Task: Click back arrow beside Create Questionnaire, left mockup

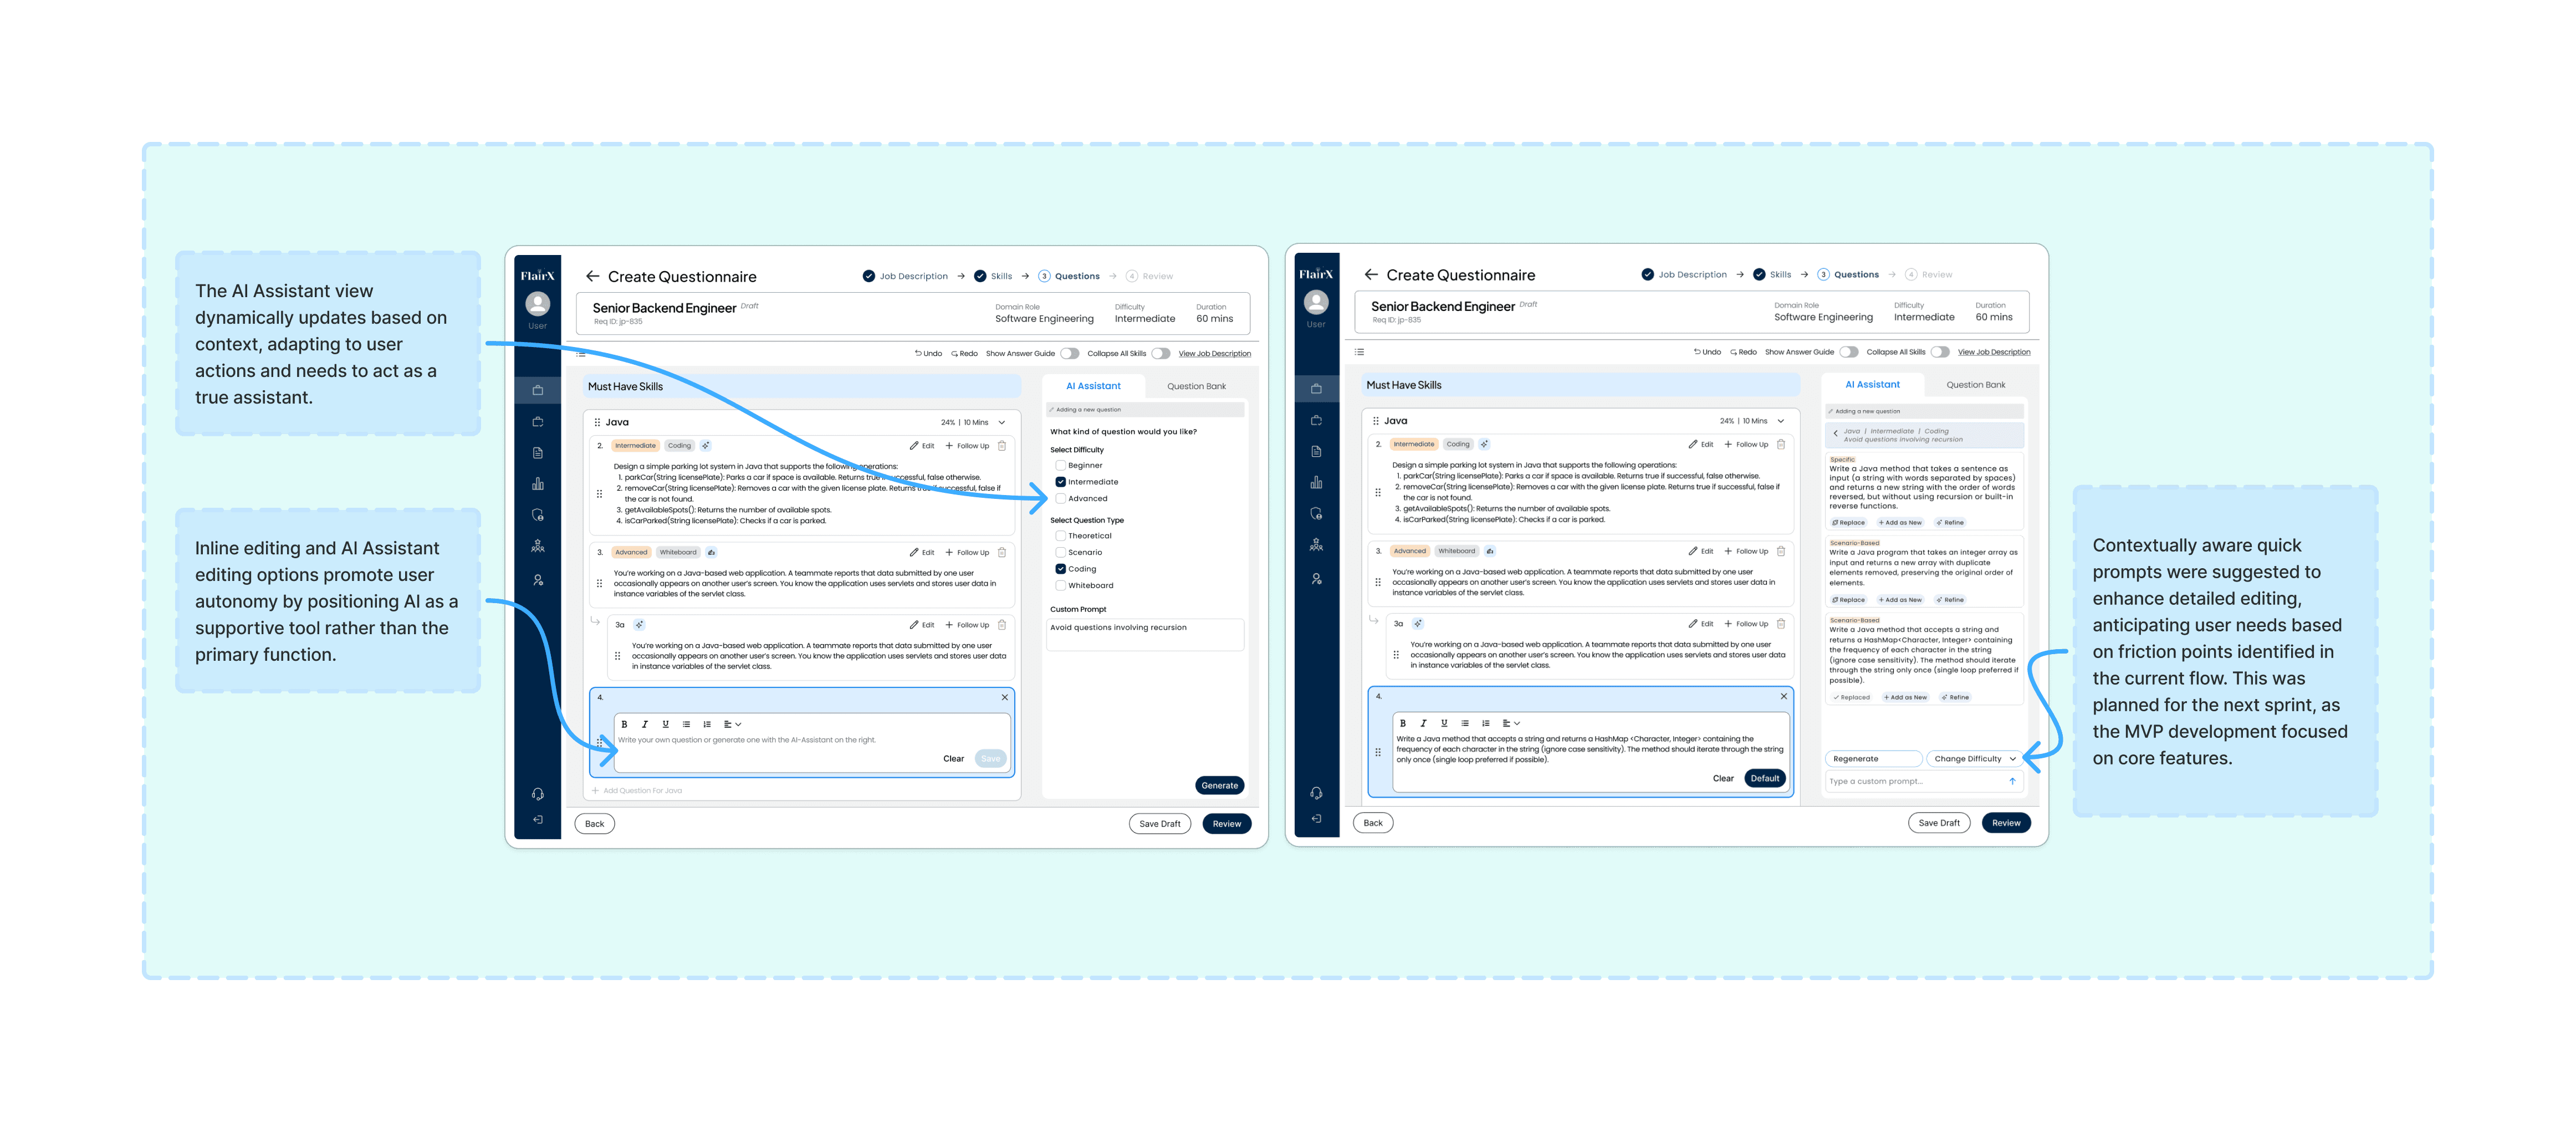Action: 593,276
